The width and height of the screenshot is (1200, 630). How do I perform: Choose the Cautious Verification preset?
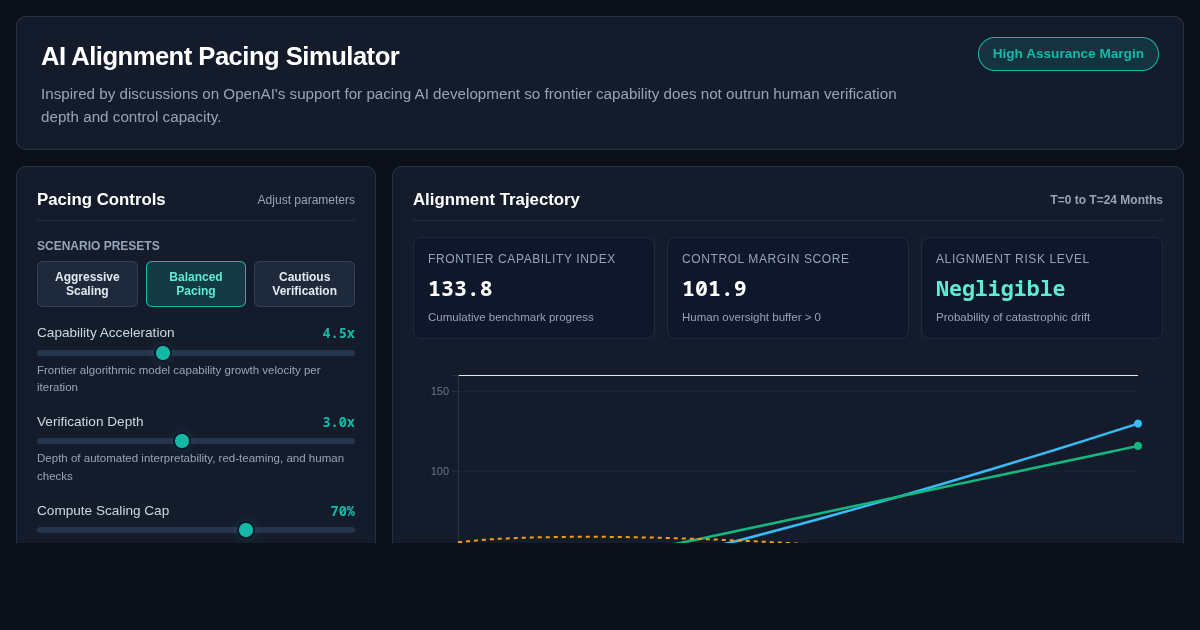point(304,284)
